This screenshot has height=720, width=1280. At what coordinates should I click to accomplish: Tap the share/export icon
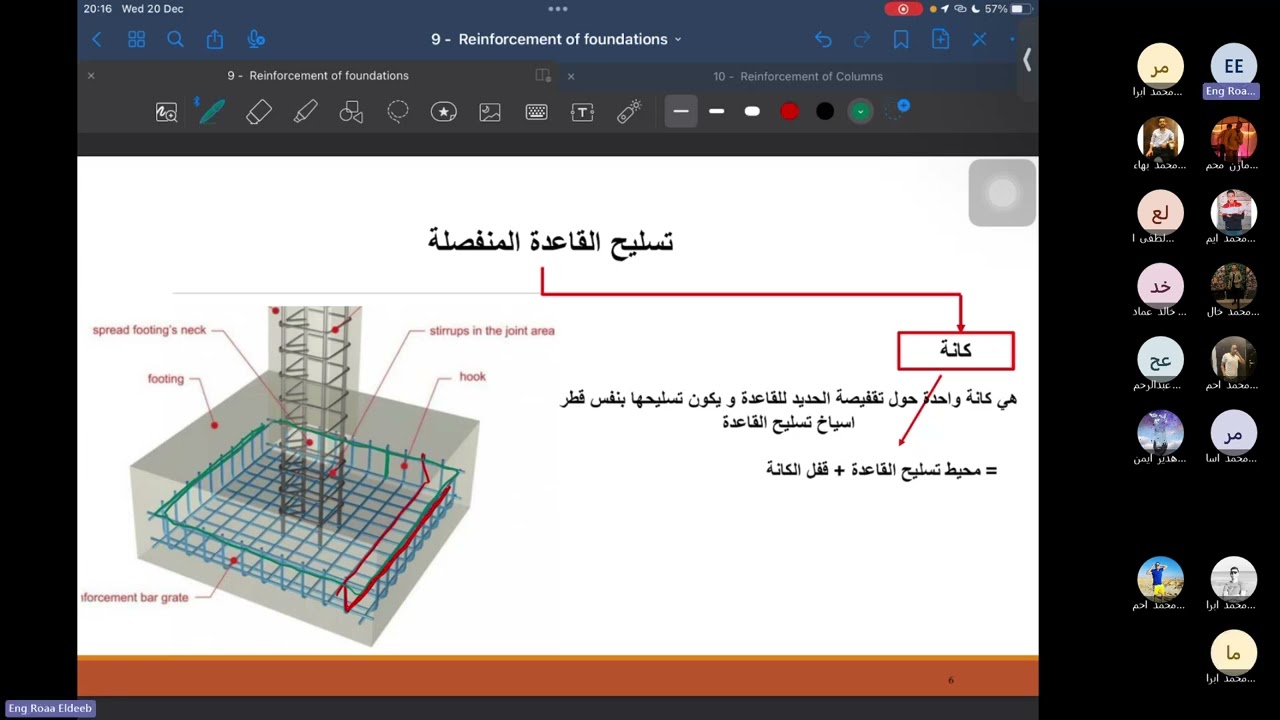(215, 39)
